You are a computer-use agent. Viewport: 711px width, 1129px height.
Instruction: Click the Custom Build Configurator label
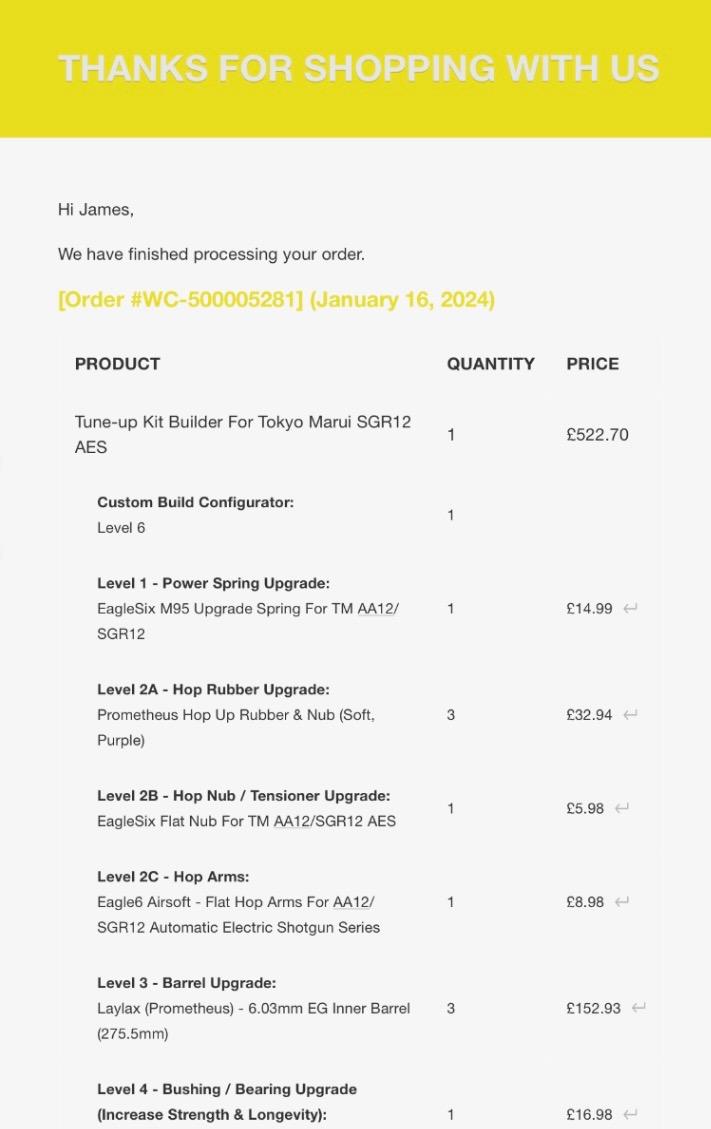click(195, 502)
